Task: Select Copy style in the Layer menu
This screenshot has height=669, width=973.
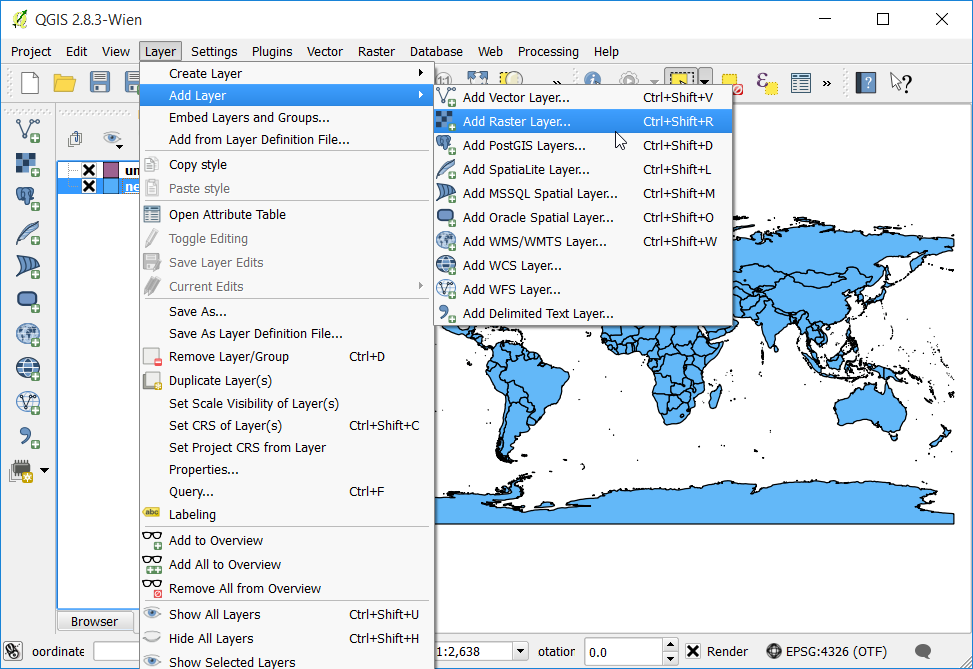Action: pyautogui.click(x=287, y=164)
